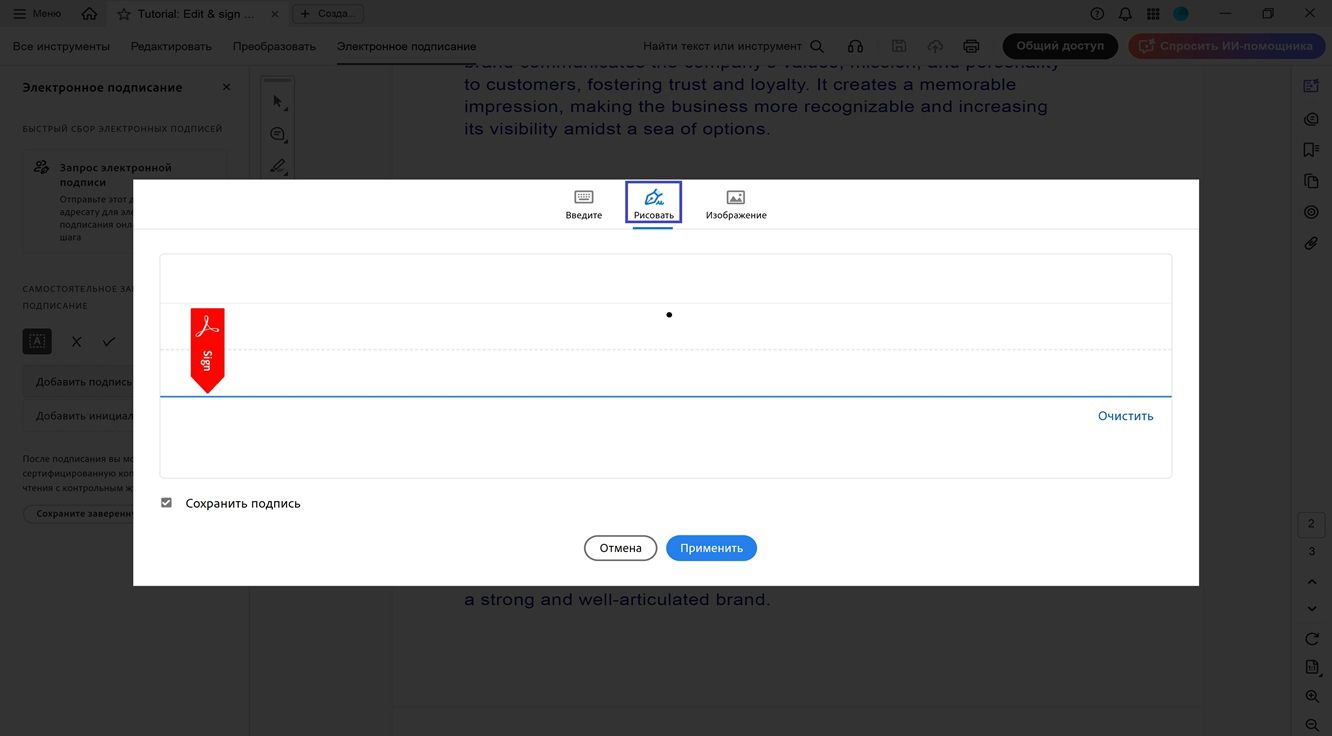This screenshot has height=736, width=1332.
Task: Click the current page number 2 box
Action: [1312, 524]
